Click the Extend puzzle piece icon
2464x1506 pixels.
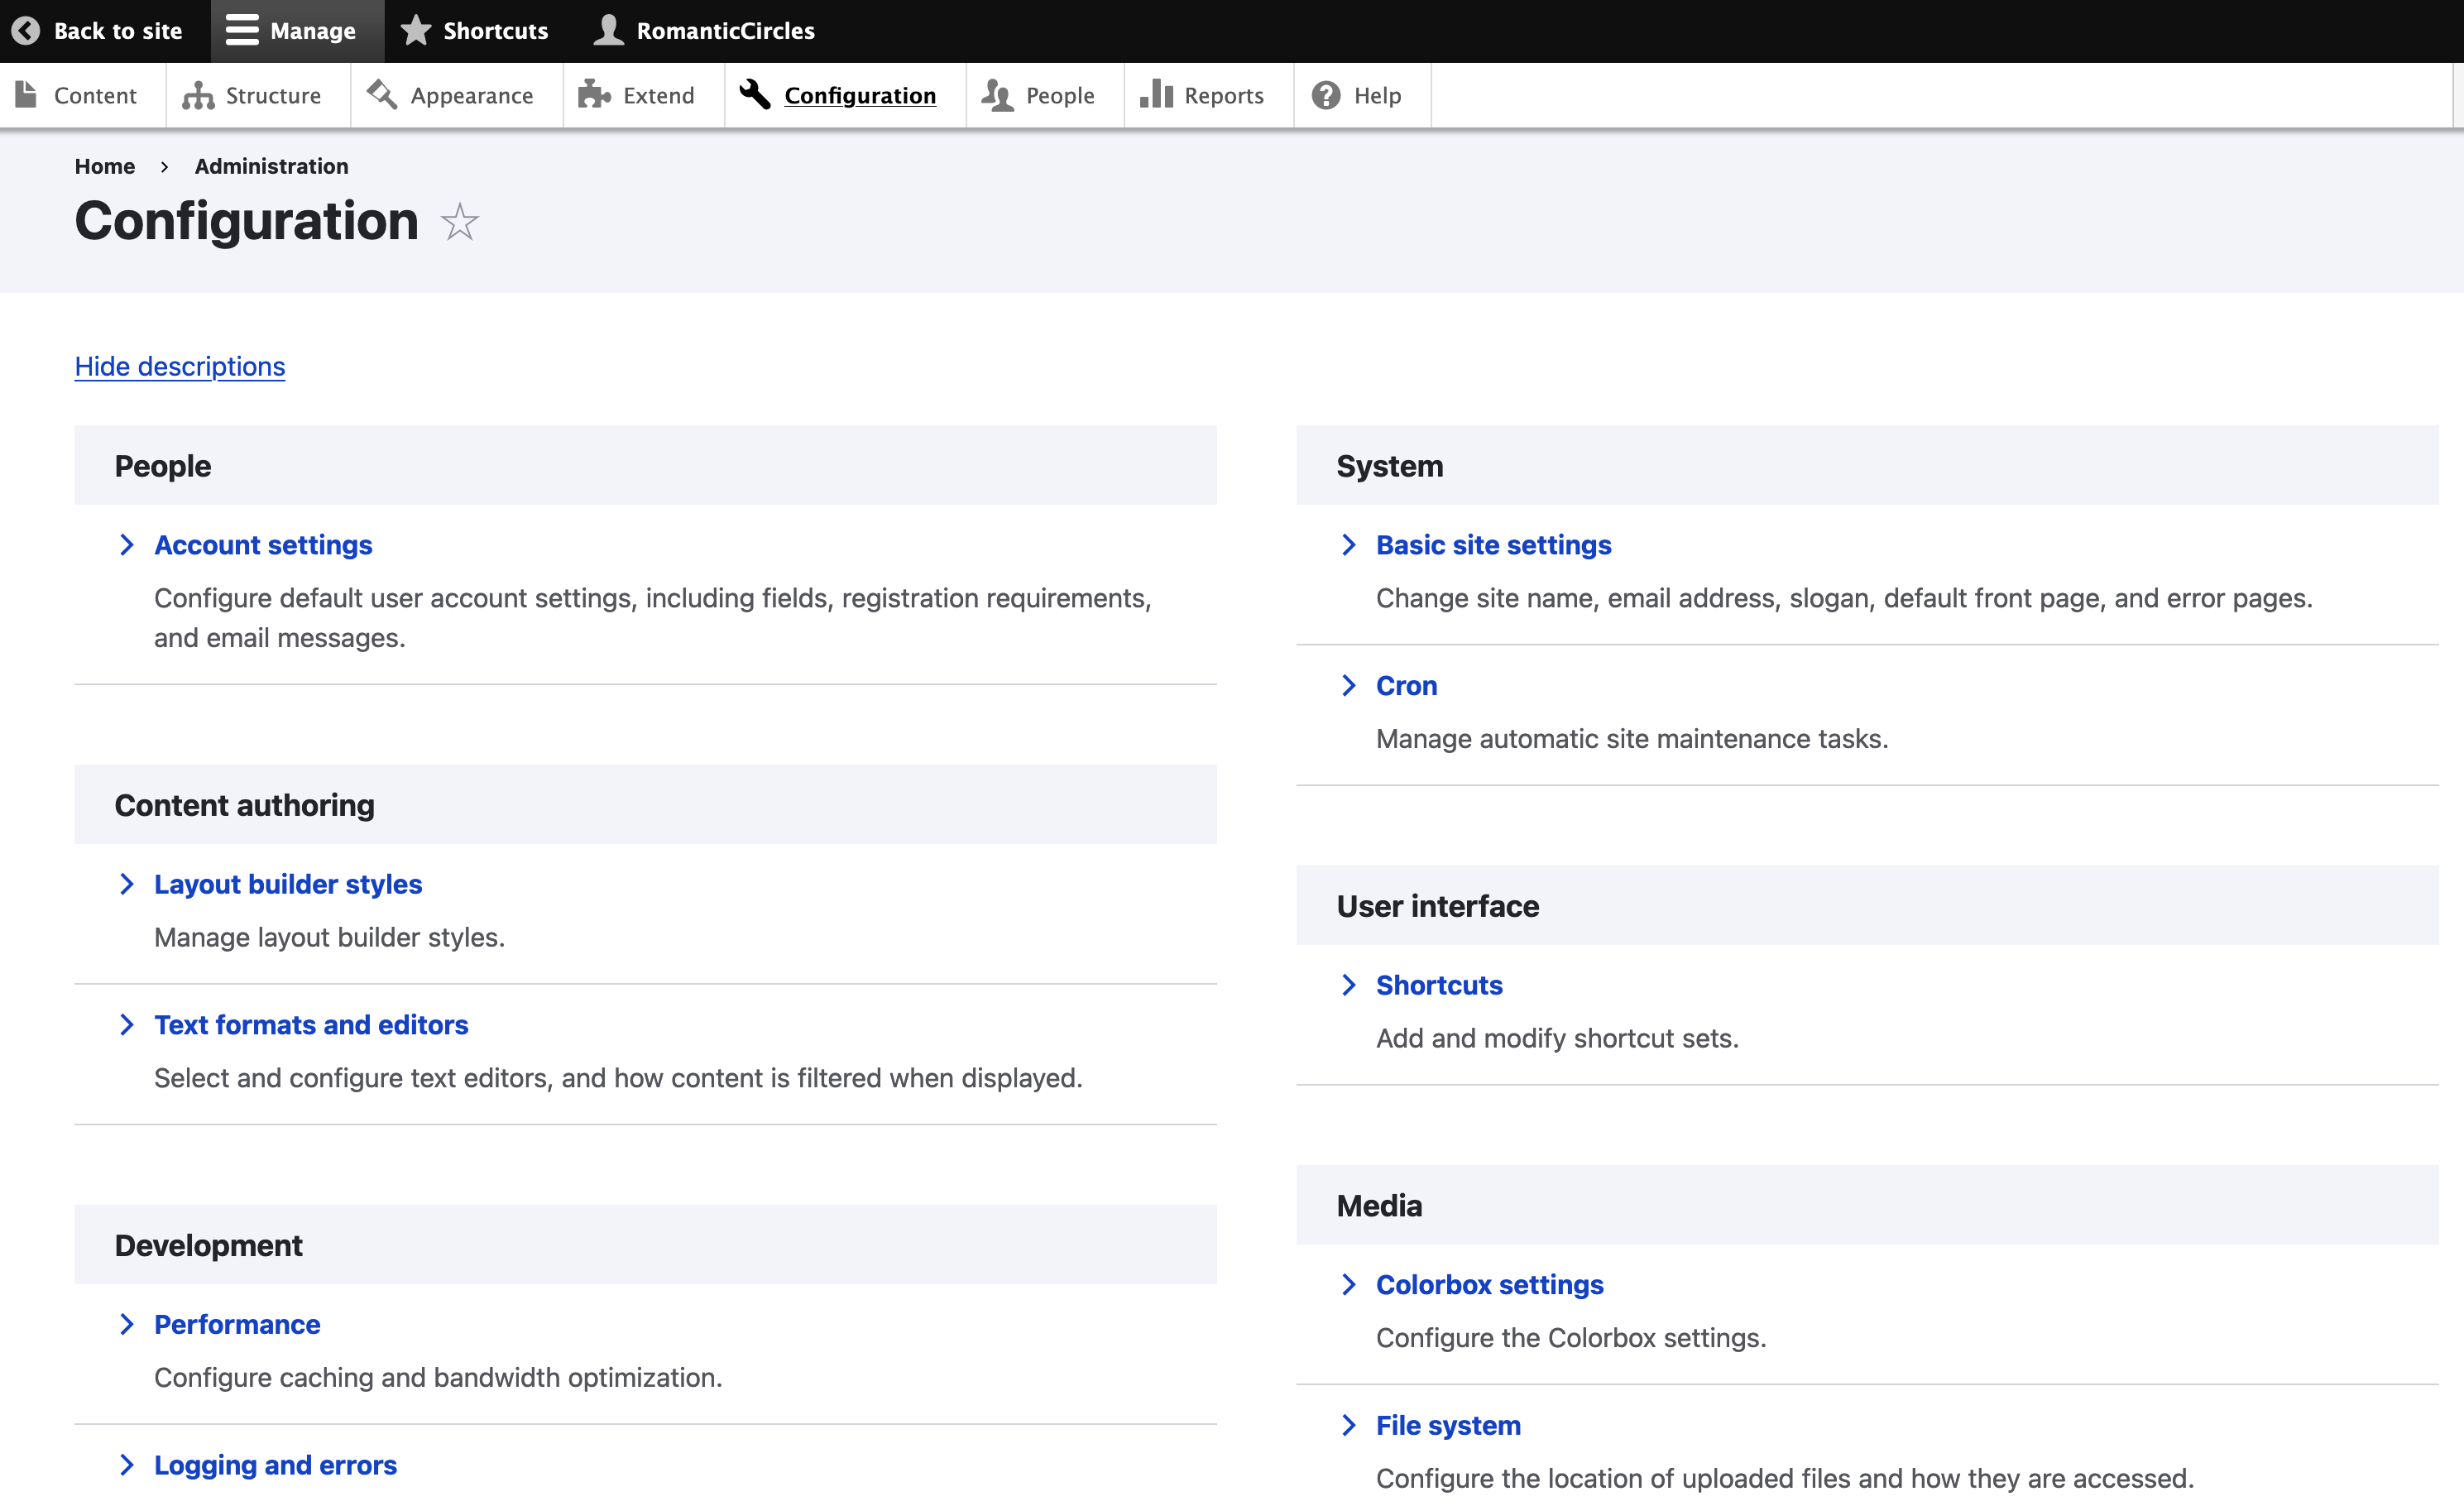pos(593,95)
